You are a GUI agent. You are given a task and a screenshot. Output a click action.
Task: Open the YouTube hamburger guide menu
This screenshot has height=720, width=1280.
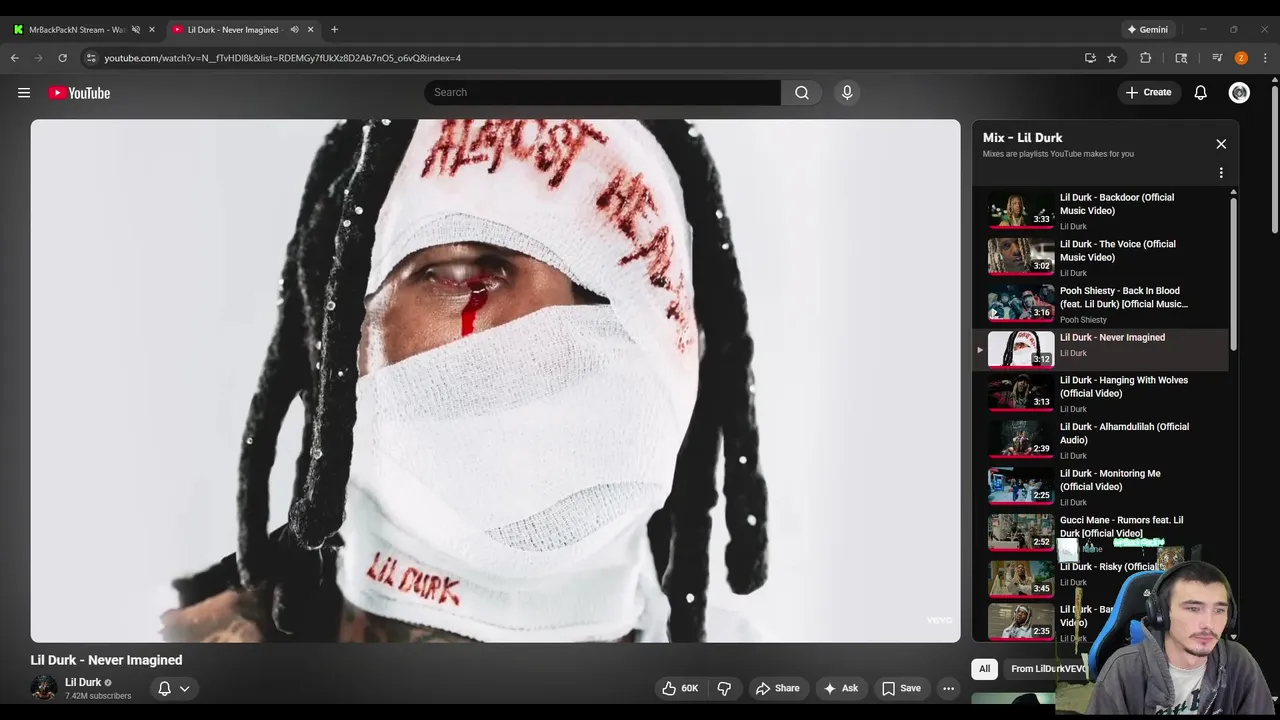pos(24,93)
